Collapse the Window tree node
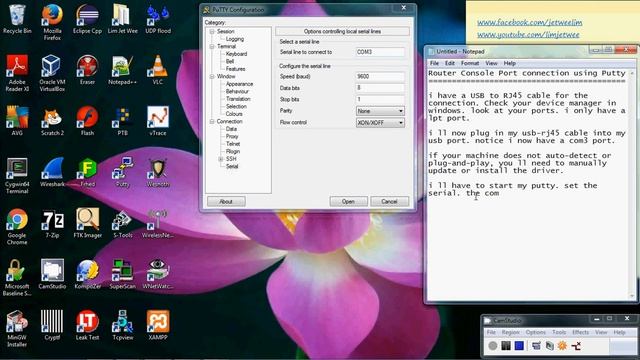640x360 pixels. (x=212, y=76)
